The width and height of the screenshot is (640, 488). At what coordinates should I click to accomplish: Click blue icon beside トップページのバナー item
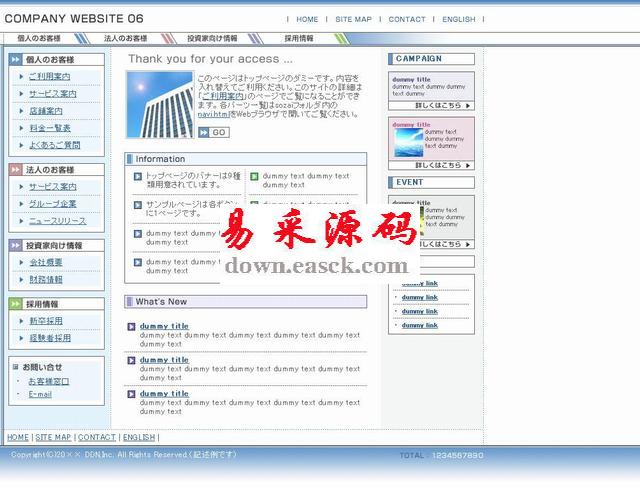pyautogui.click(x=138, y=176)
